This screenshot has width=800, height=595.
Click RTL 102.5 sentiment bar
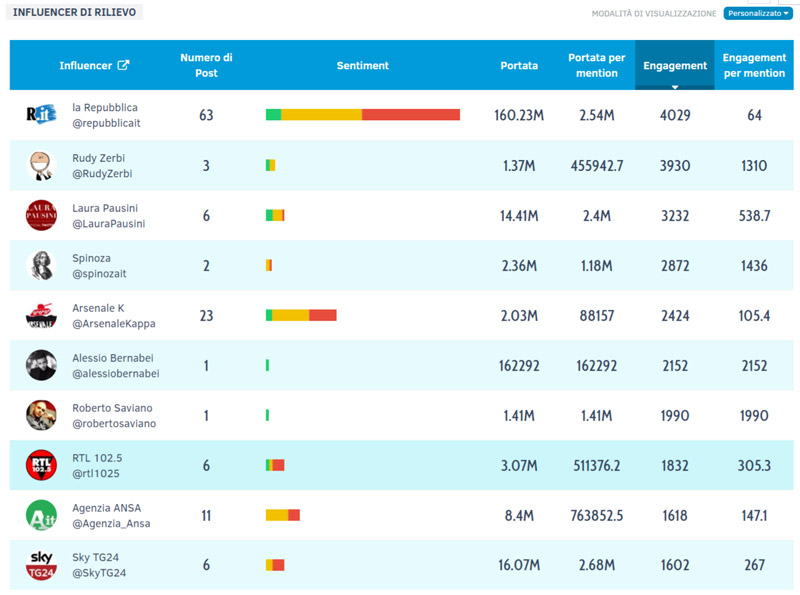(275, 465)
